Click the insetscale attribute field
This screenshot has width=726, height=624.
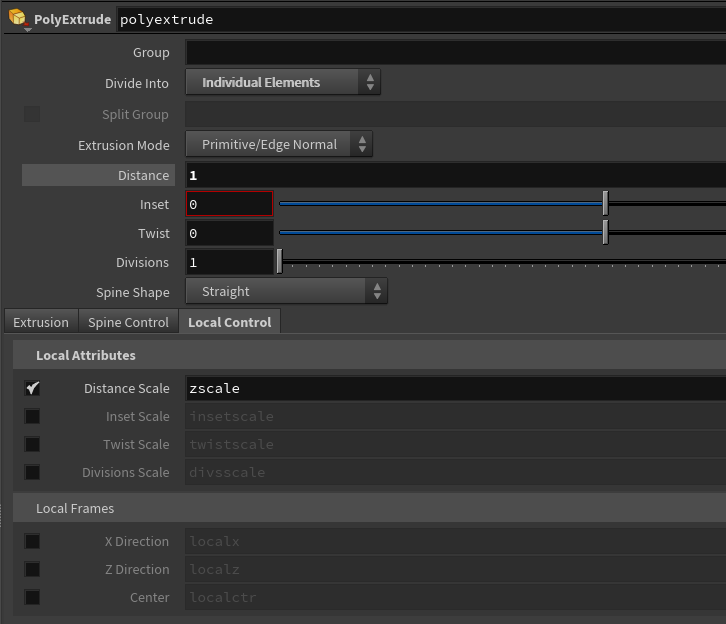pyautogui.click(x=456, y=416)
